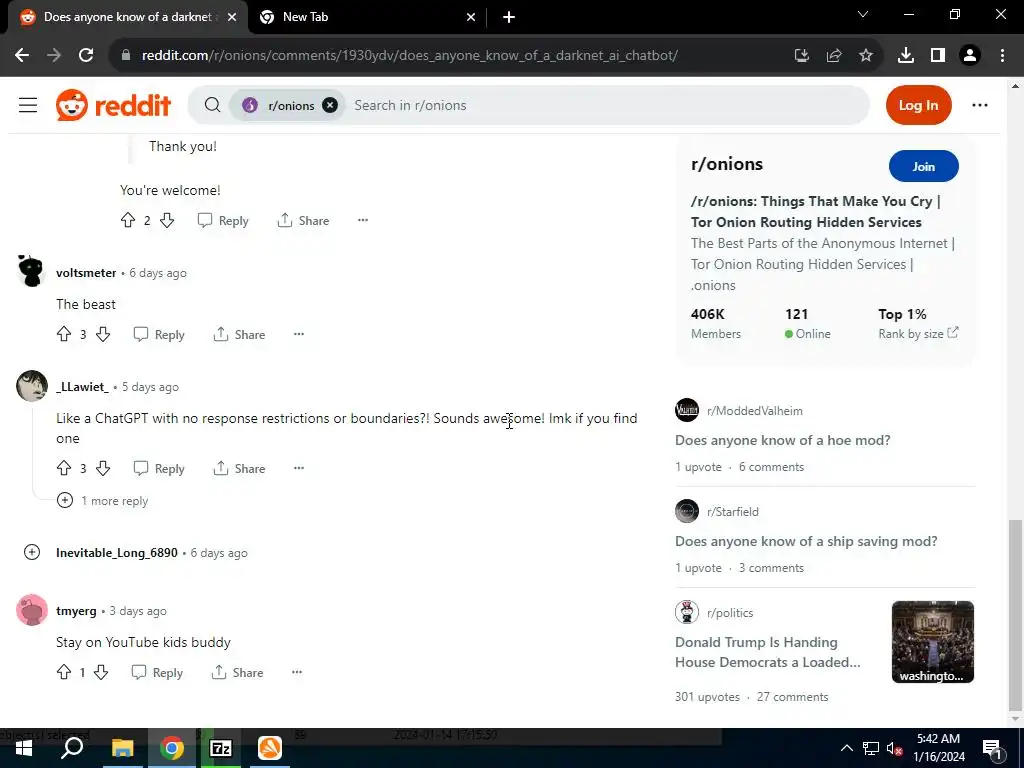Share the "You're welcome!" comment

pyautogui.click(x=303, y=221)
